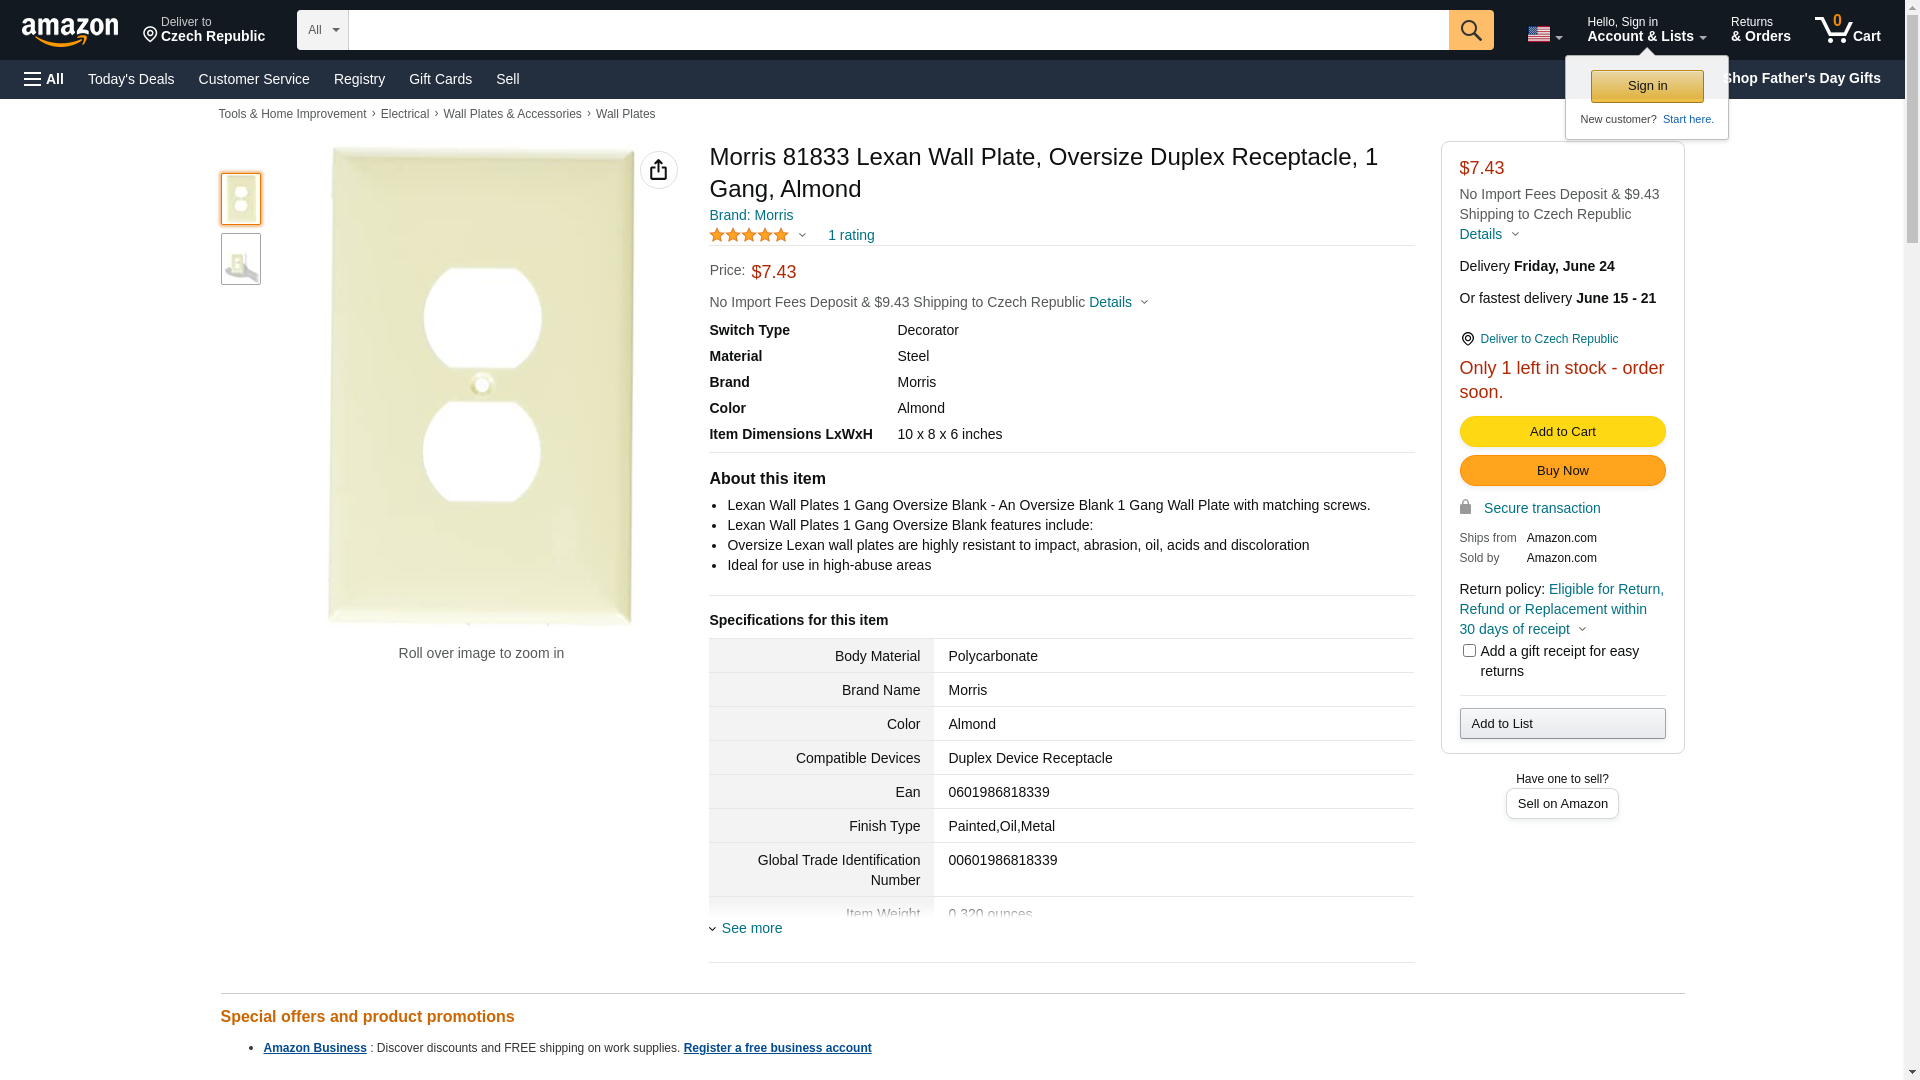Viewport: 1920px width, 1080px height.
Task: Enable the gift receipt checkbox
Action: 1469,651
